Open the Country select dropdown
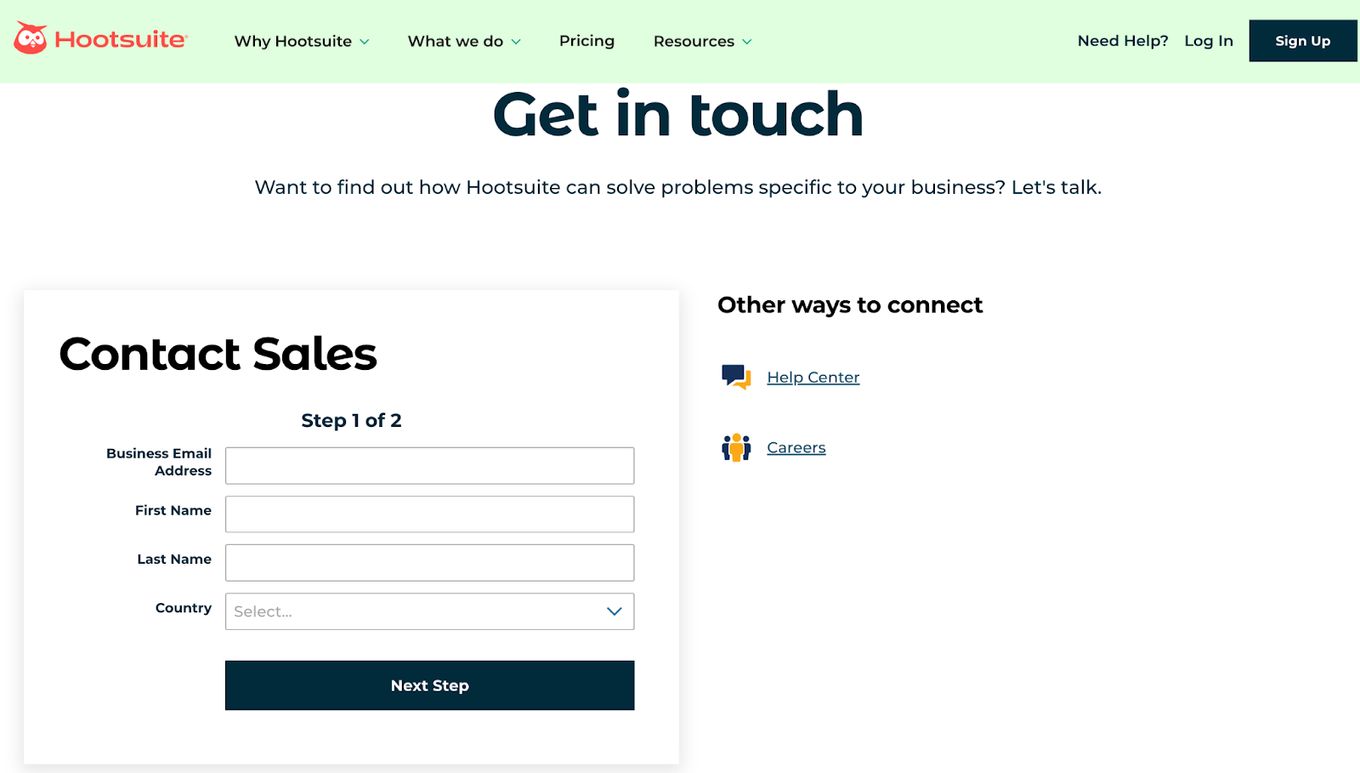 [x=430, y=611]
